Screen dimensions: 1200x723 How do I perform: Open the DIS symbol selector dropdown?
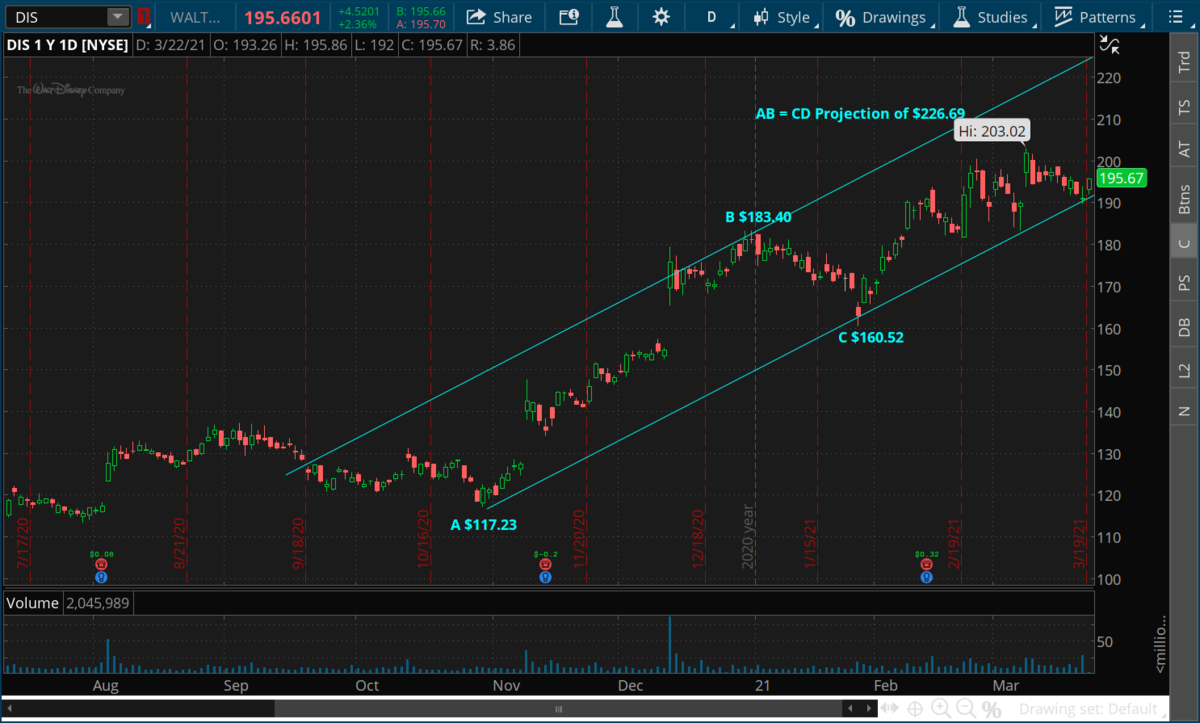pos(118,17)
